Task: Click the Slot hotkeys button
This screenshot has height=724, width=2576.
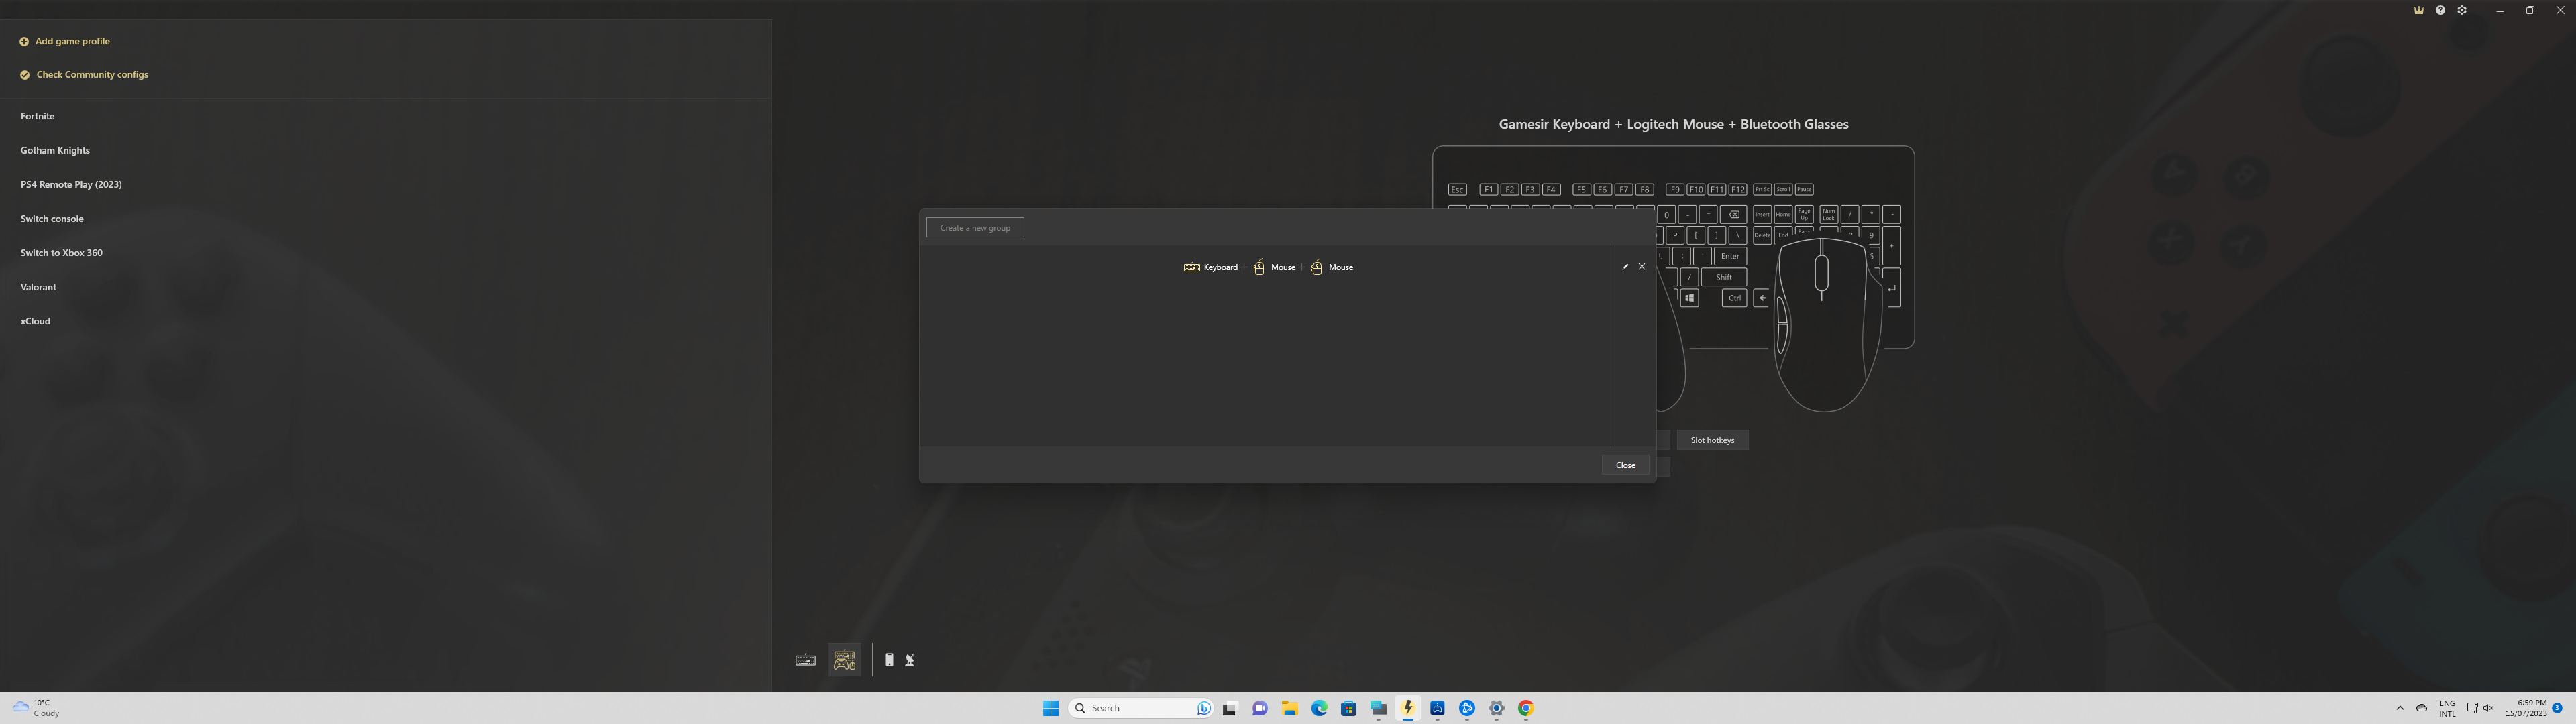Action: pyautogui.click(x=1712, y=440)
